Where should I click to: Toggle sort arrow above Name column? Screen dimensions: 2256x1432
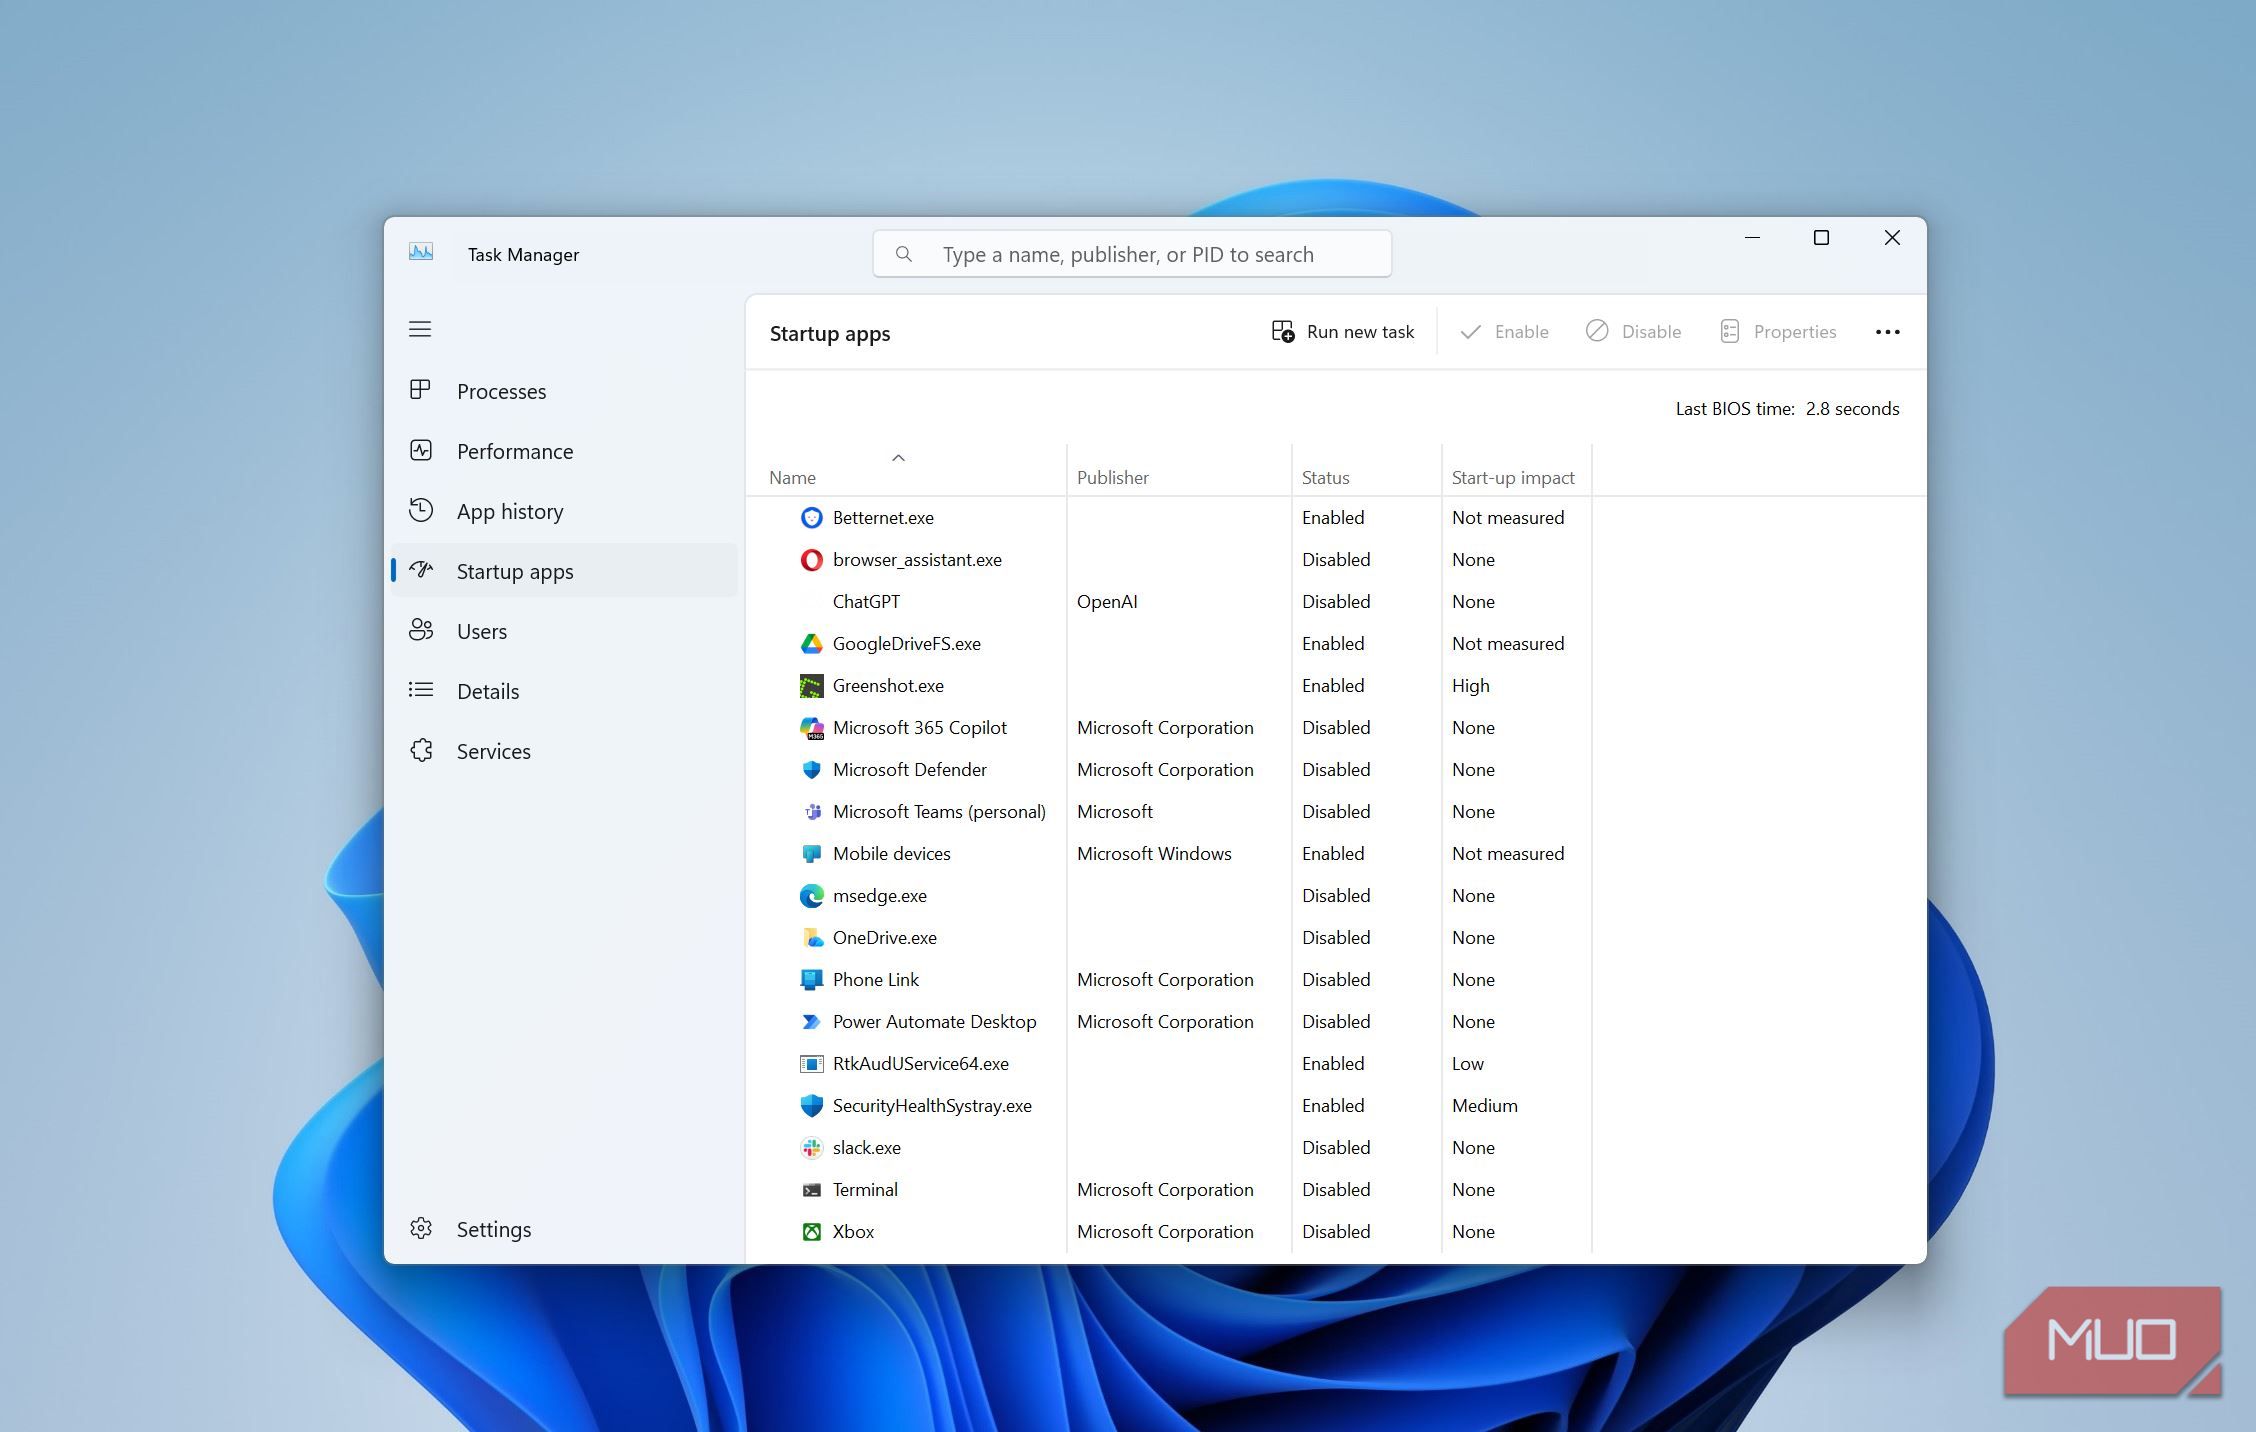(898, 458)
